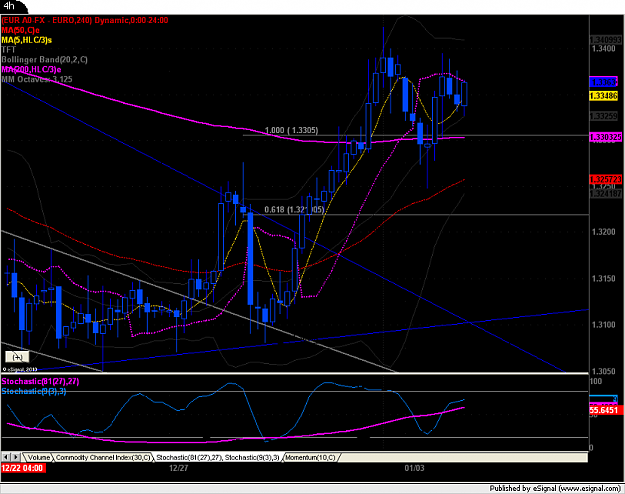Click the (+) expand button on chart

click(x=17, y=356)
